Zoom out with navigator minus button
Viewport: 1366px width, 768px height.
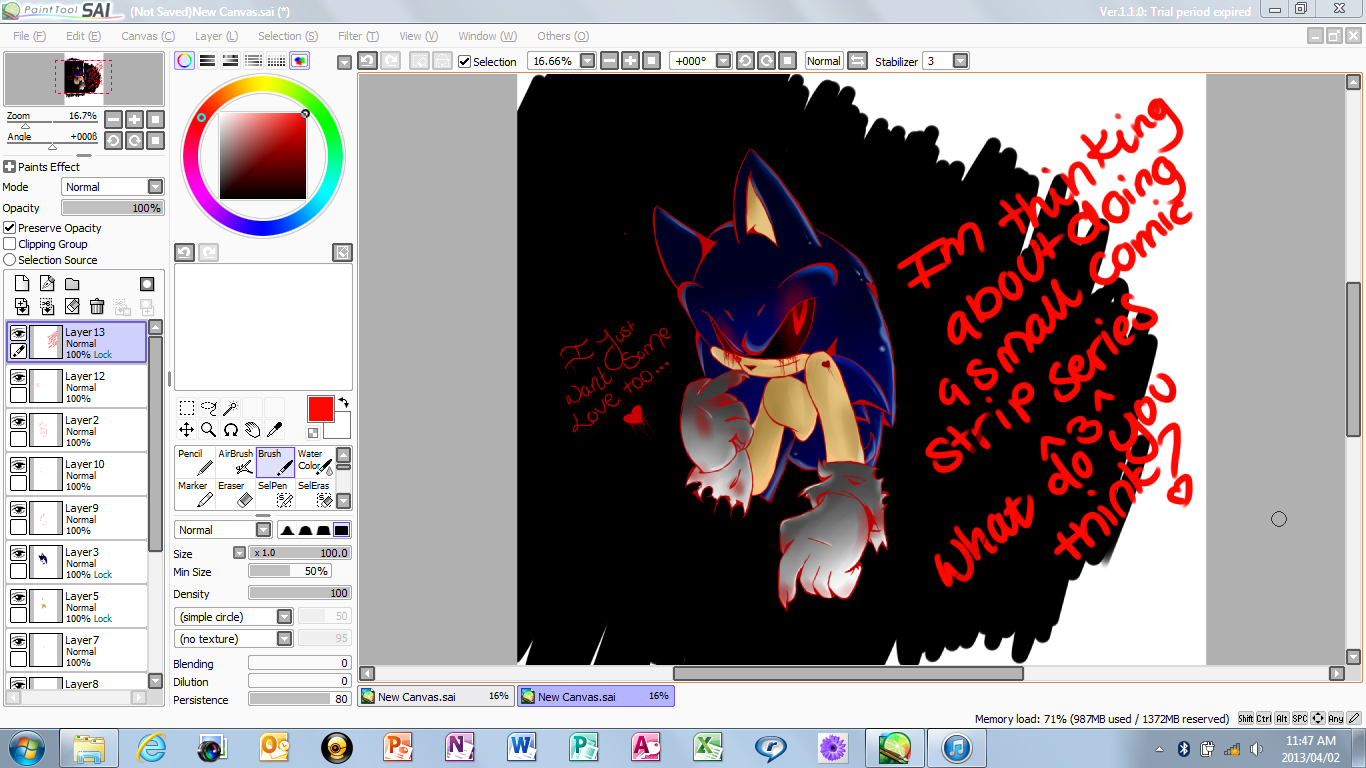113,118
